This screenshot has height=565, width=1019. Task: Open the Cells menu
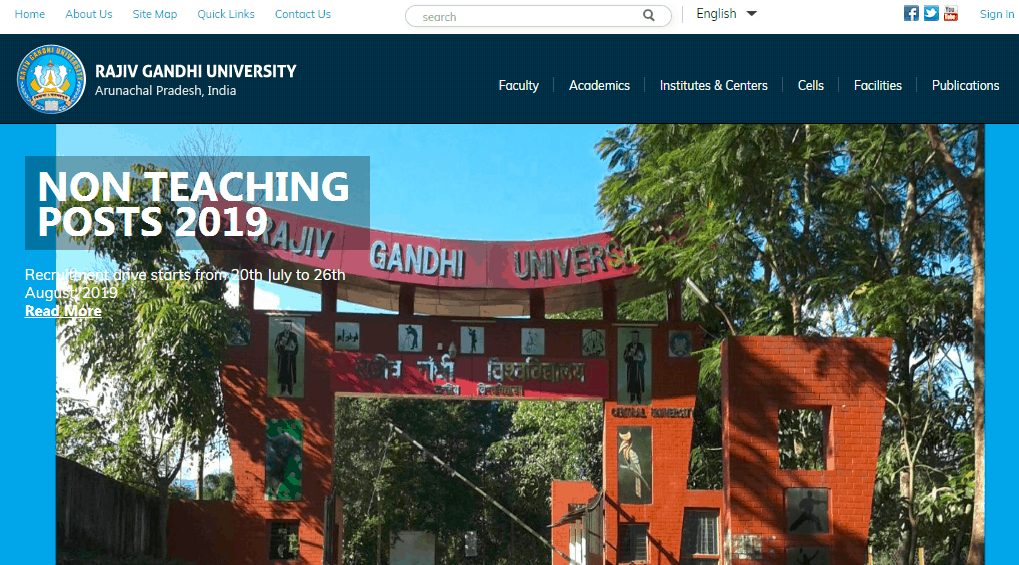(810, 85)
